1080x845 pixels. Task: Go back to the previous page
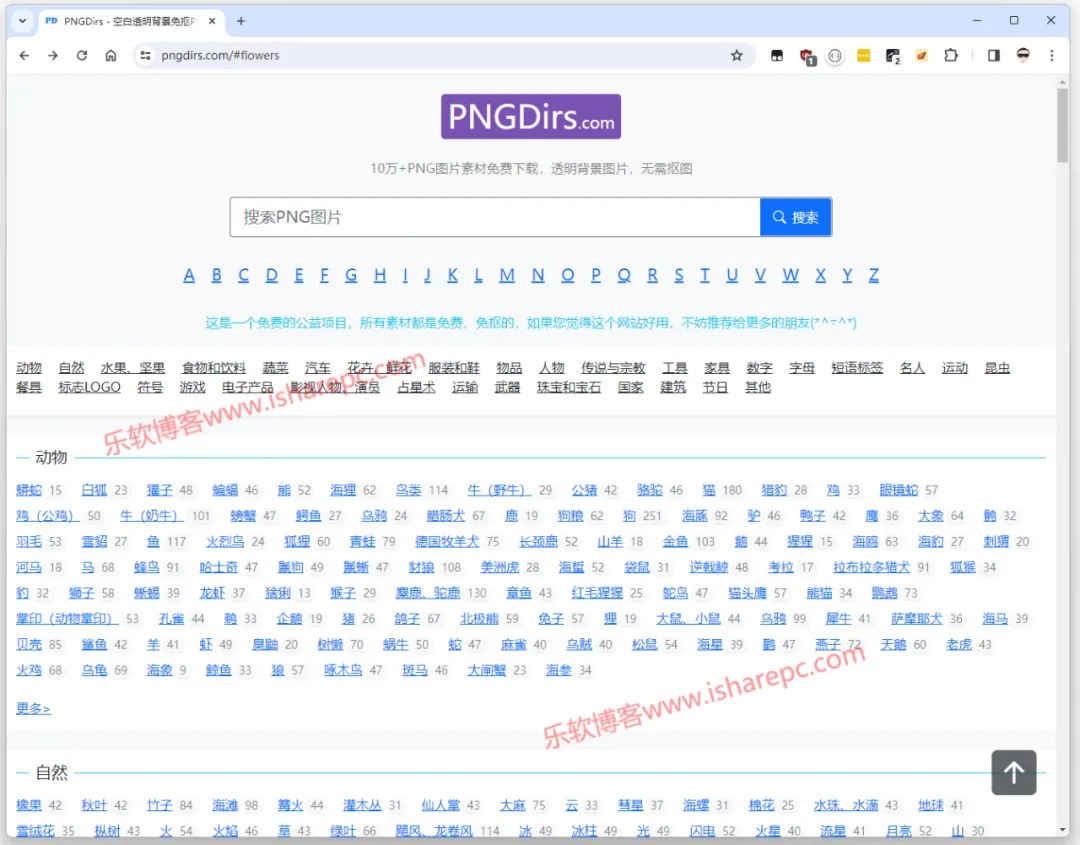[x=24, y=55]
